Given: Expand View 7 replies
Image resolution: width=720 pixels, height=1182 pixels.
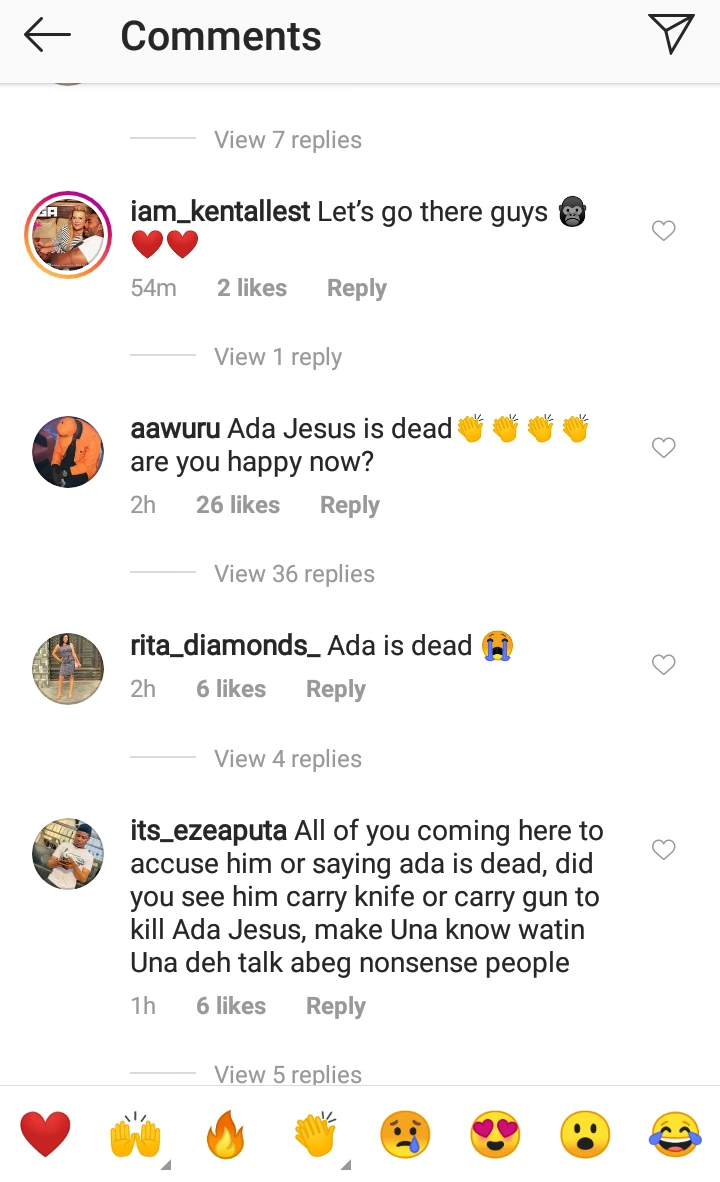Looking at the screenshot, I should 288,140.
